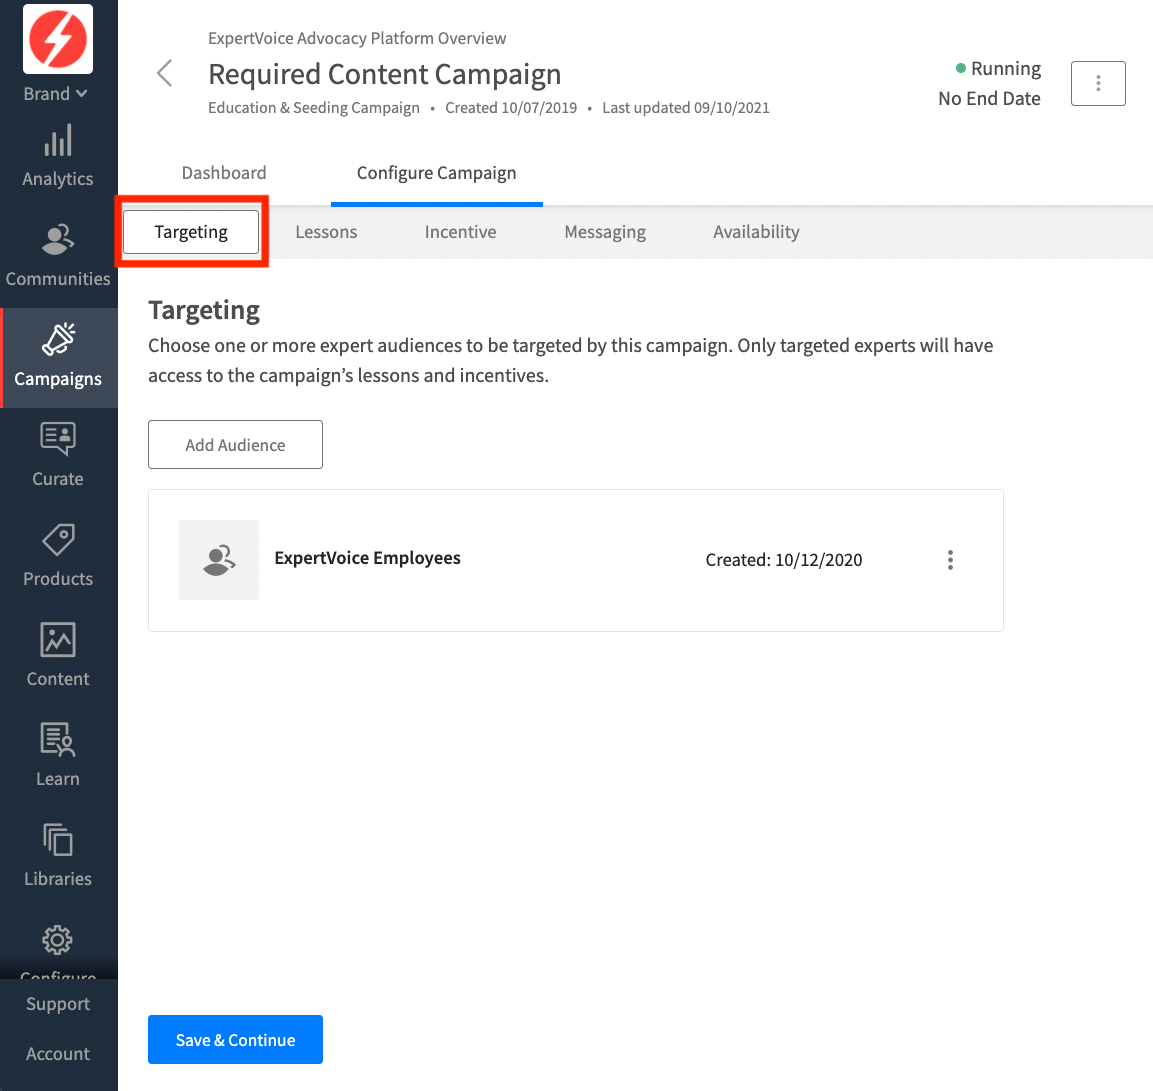Click the Save & Continue button
The width and height of the screenshot is (1153, 1091).
[x=235, y=1040]
